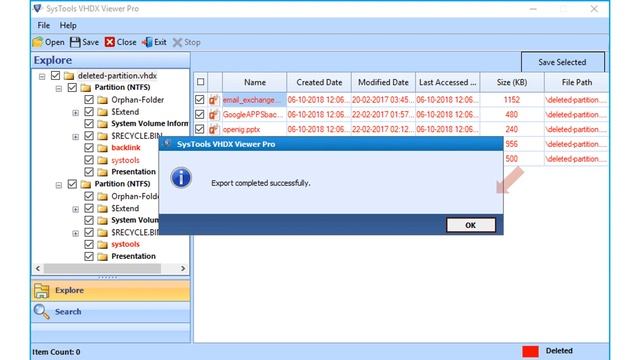Toggle the second Partition (NTFS) checkbox
The height and width of the screenshot is (360, 640).
coord(72,184)
